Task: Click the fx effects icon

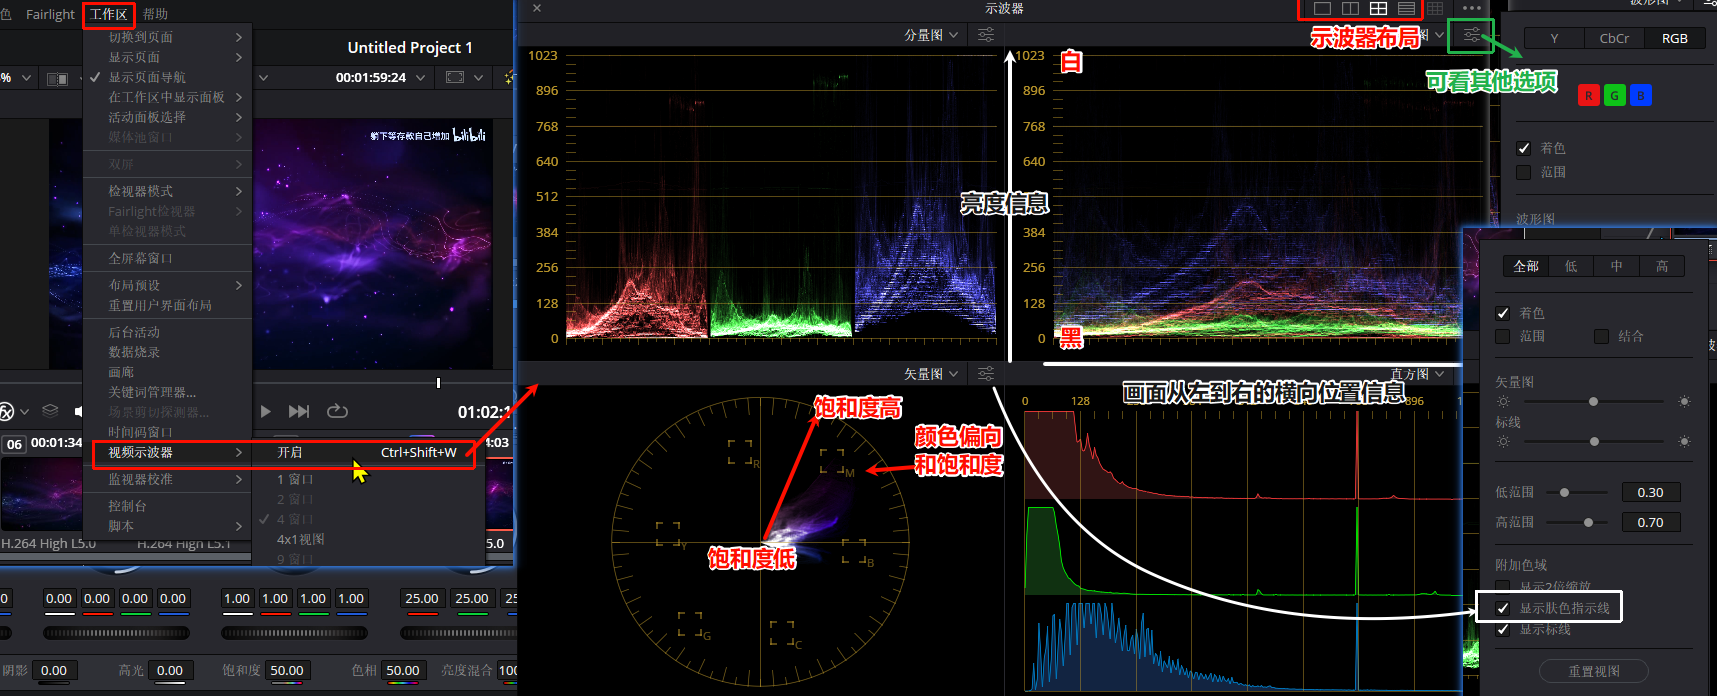Action: pos(7,411)
